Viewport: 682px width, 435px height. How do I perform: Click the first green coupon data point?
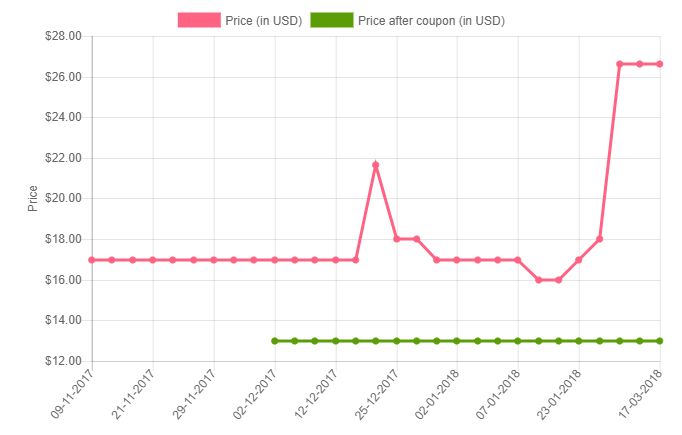[x=275, y=341]
